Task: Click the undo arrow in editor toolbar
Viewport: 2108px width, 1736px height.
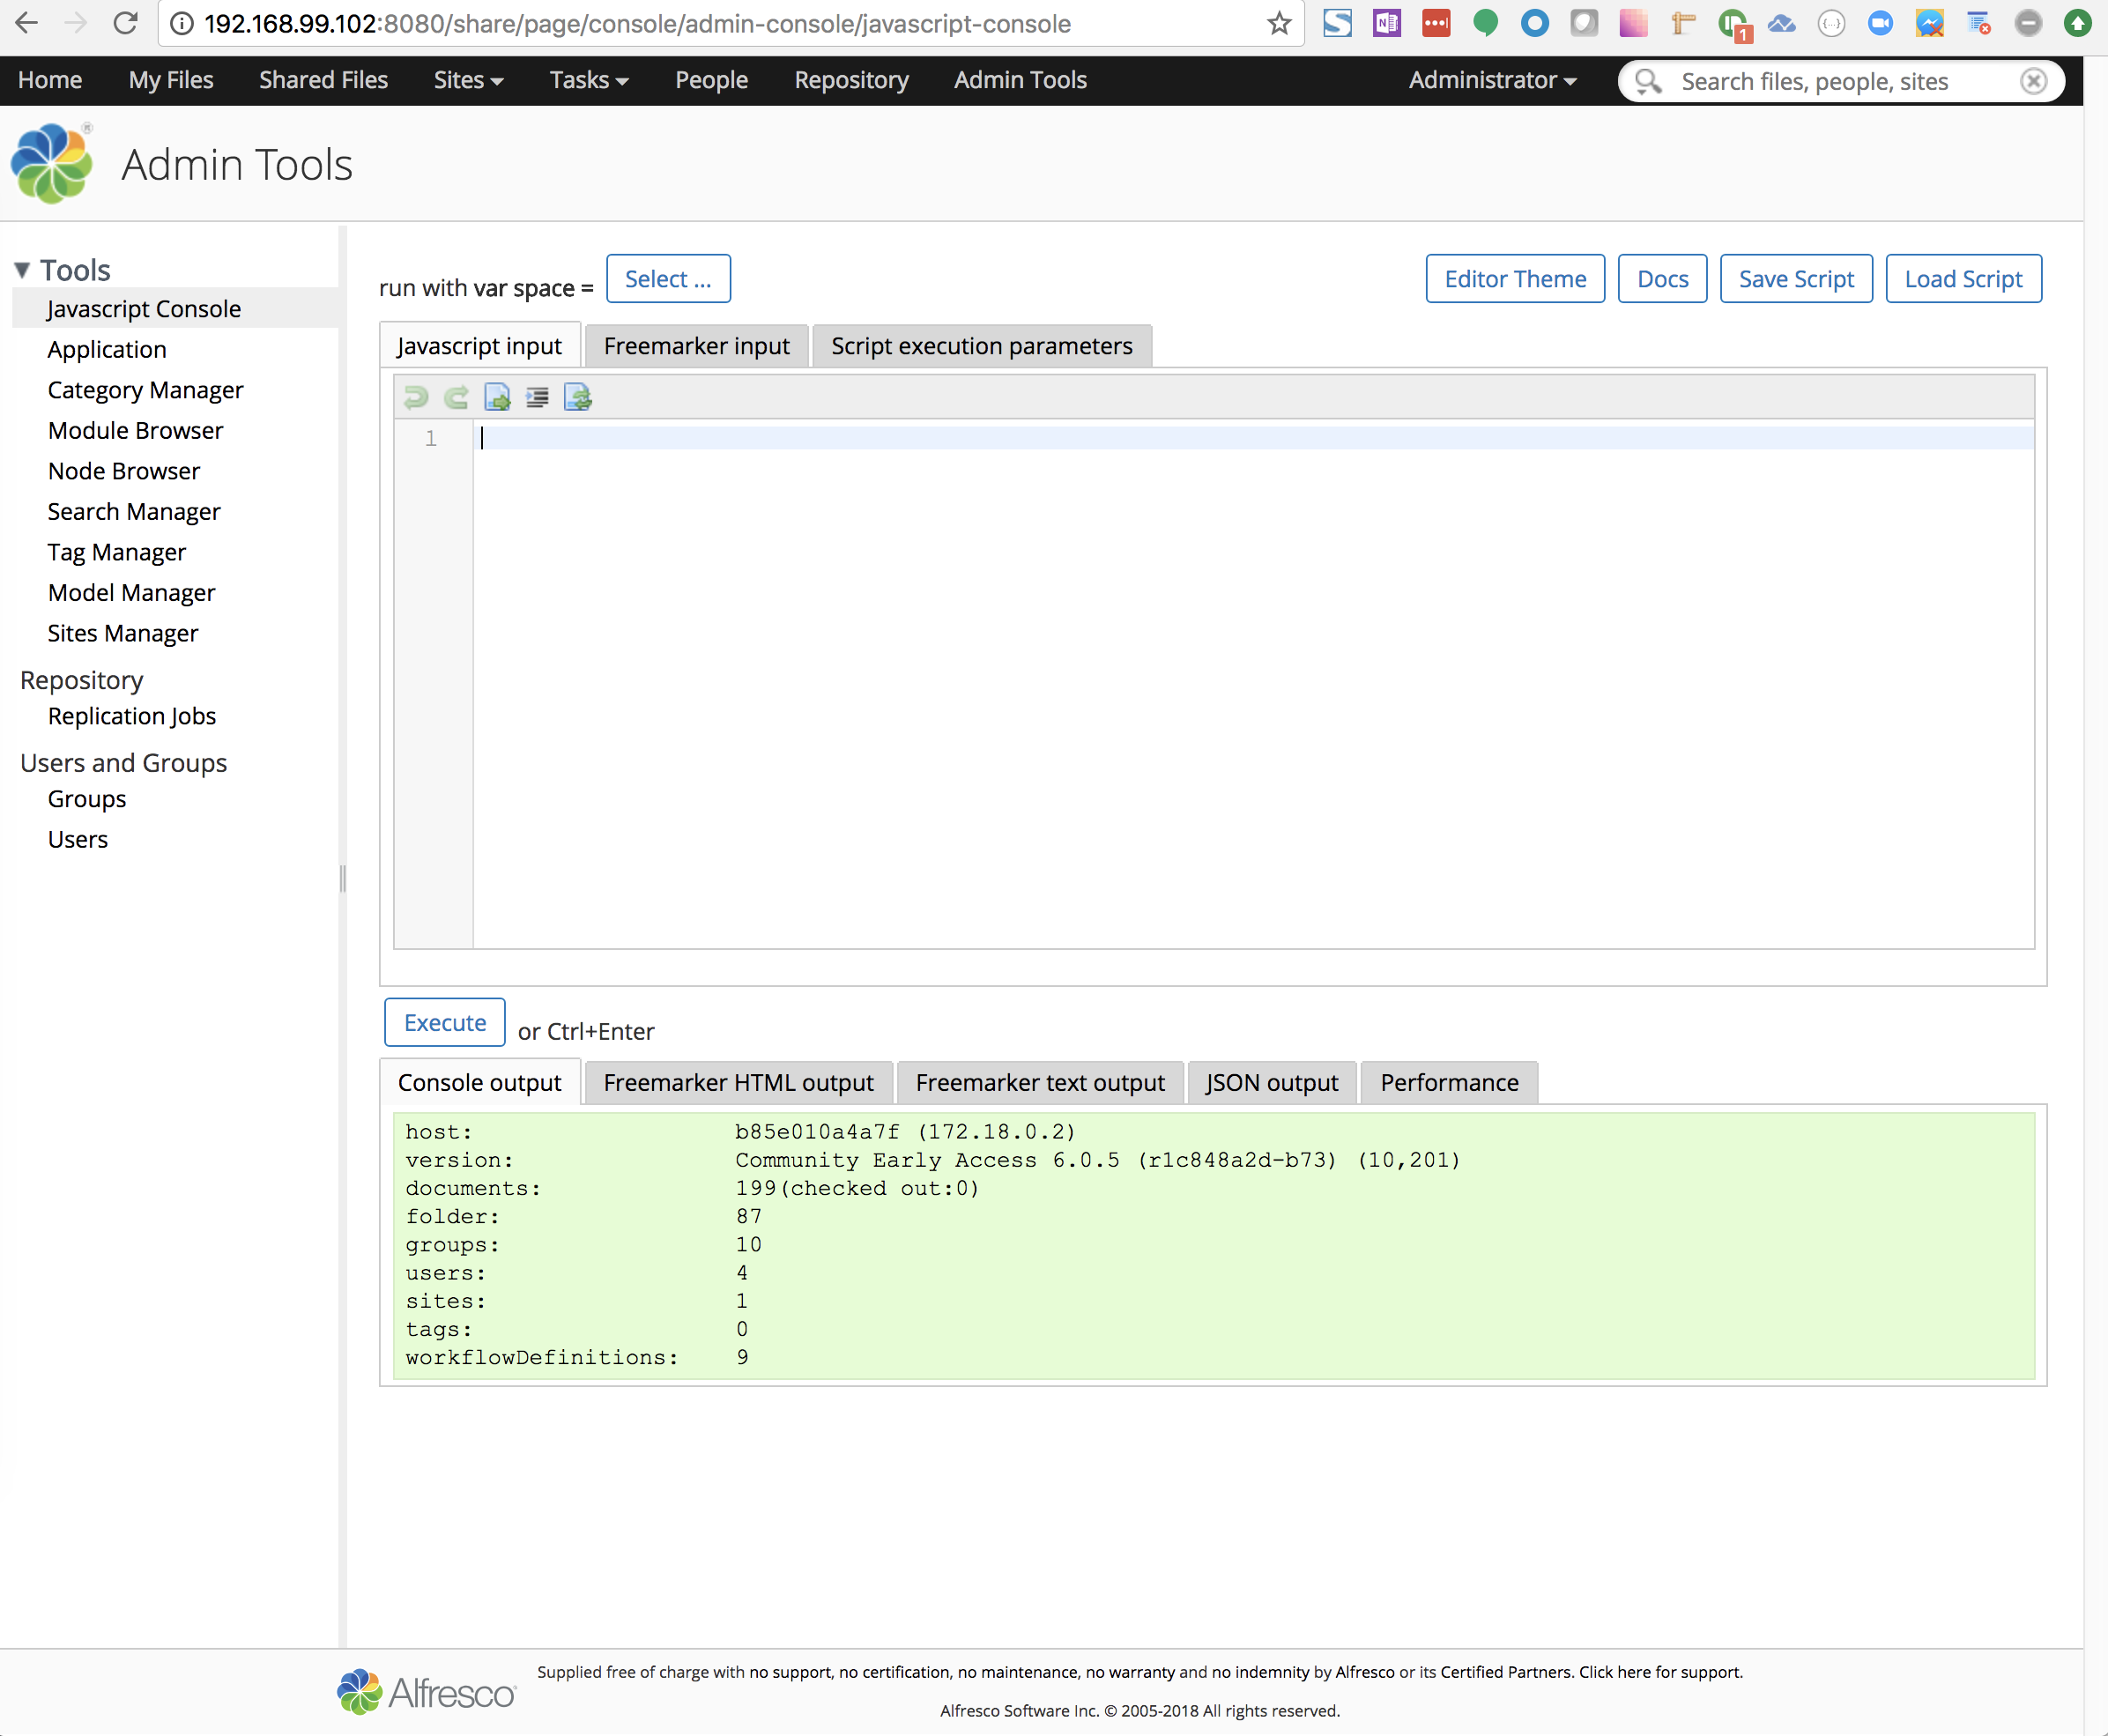Action: pyautogui.click(x=416, y=398)
